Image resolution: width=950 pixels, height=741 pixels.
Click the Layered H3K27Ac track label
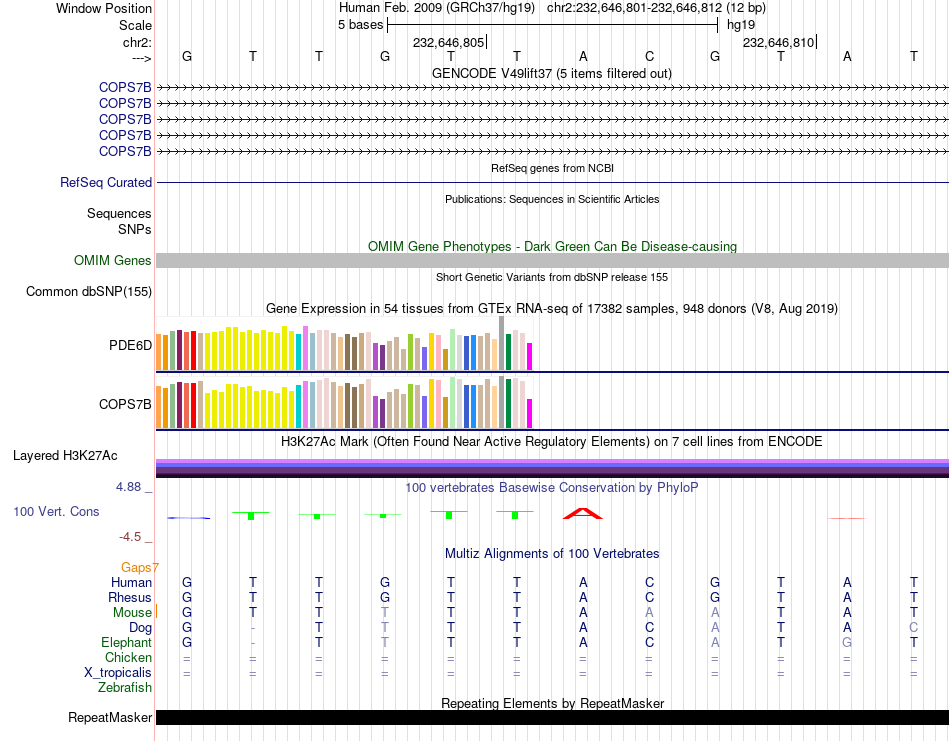pos(65,456)
